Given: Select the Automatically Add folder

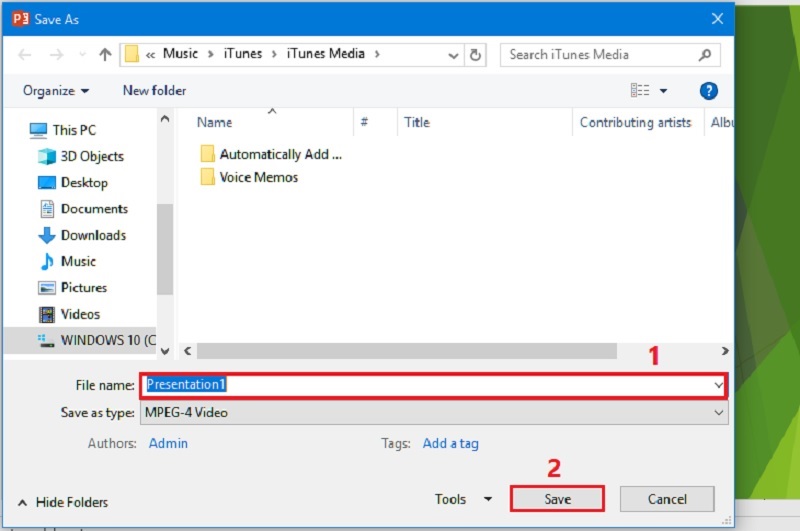Looking at the screenshot, I should click(279, 154).
